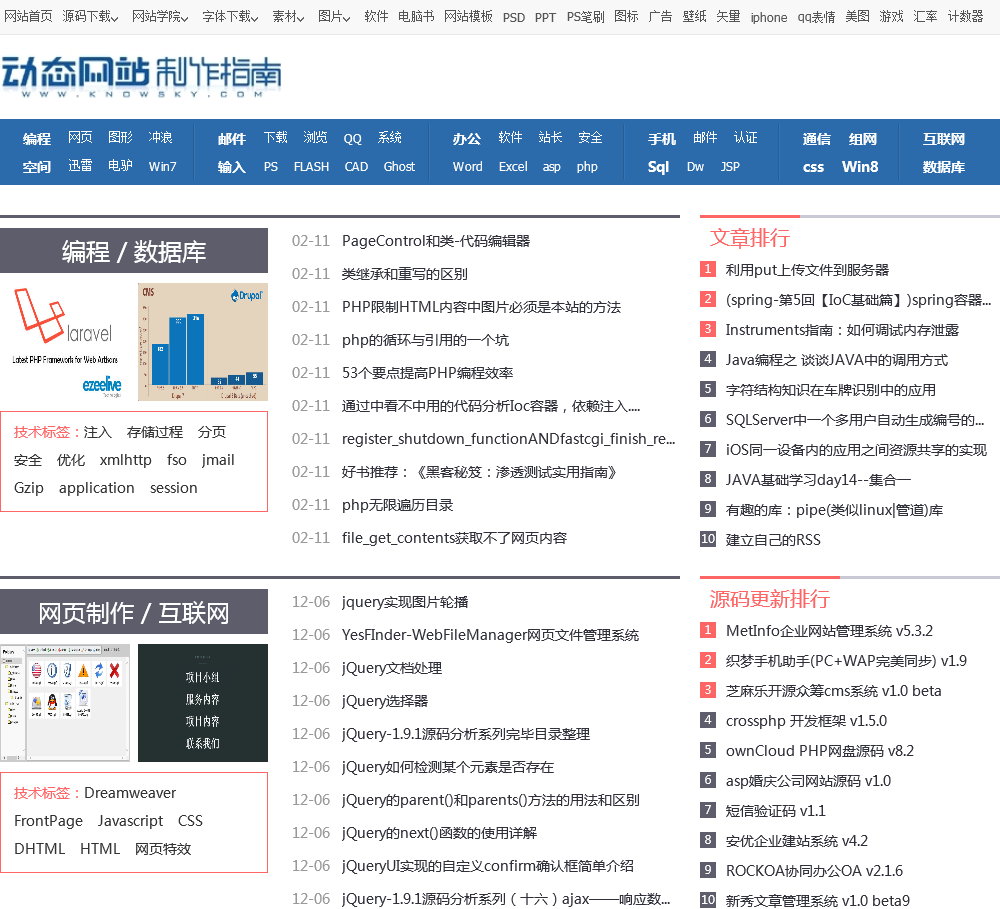Screen dimensions: 1000x909
Task: Open the file manager icons thumbnail
Action: [x=65, y=703]
